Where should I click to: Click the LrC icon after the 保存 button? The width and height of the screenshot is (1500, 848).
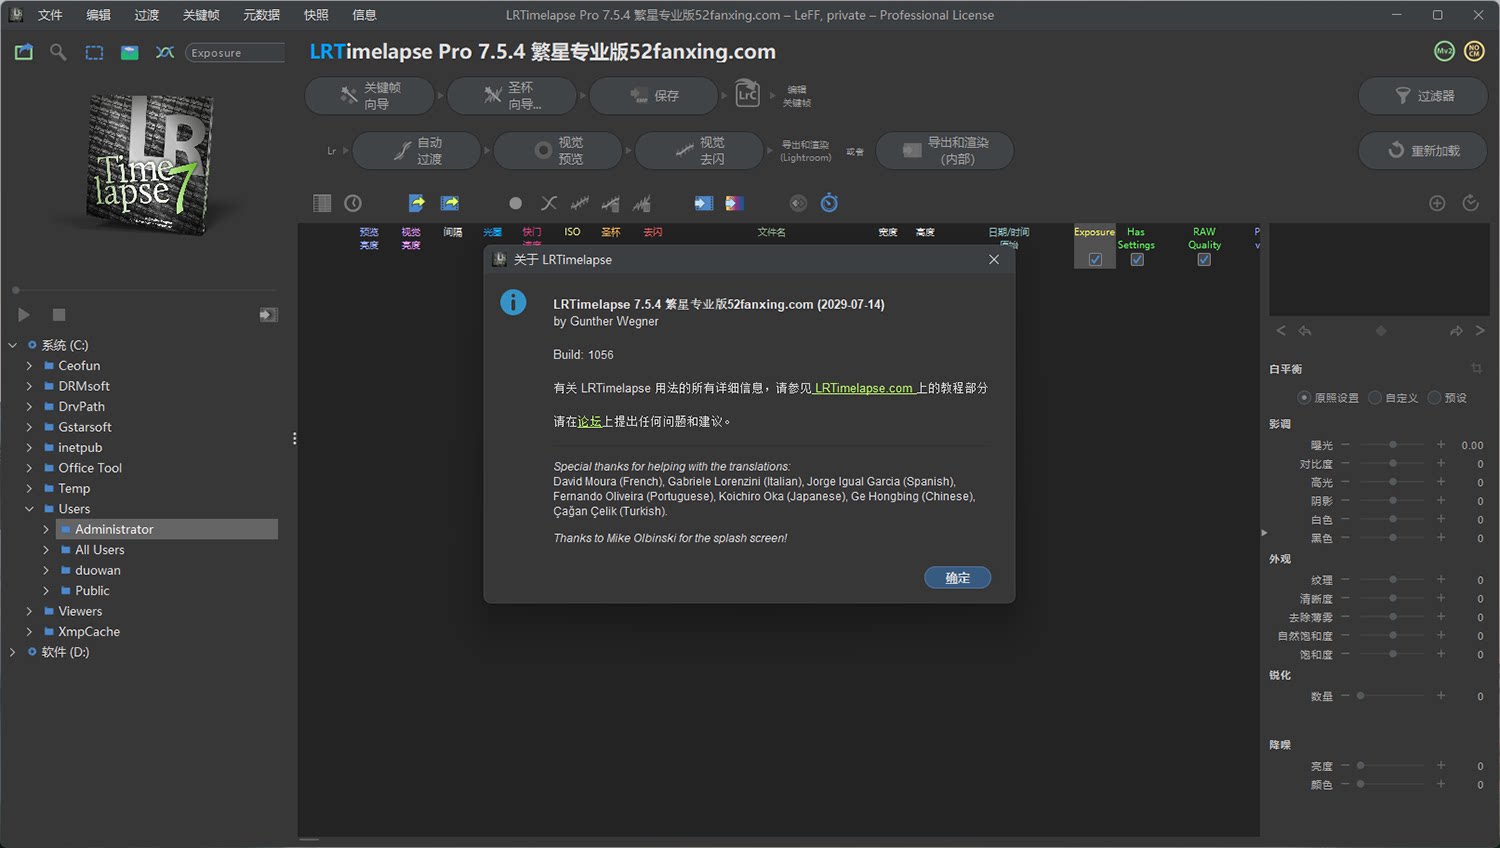tap(748, 94)
